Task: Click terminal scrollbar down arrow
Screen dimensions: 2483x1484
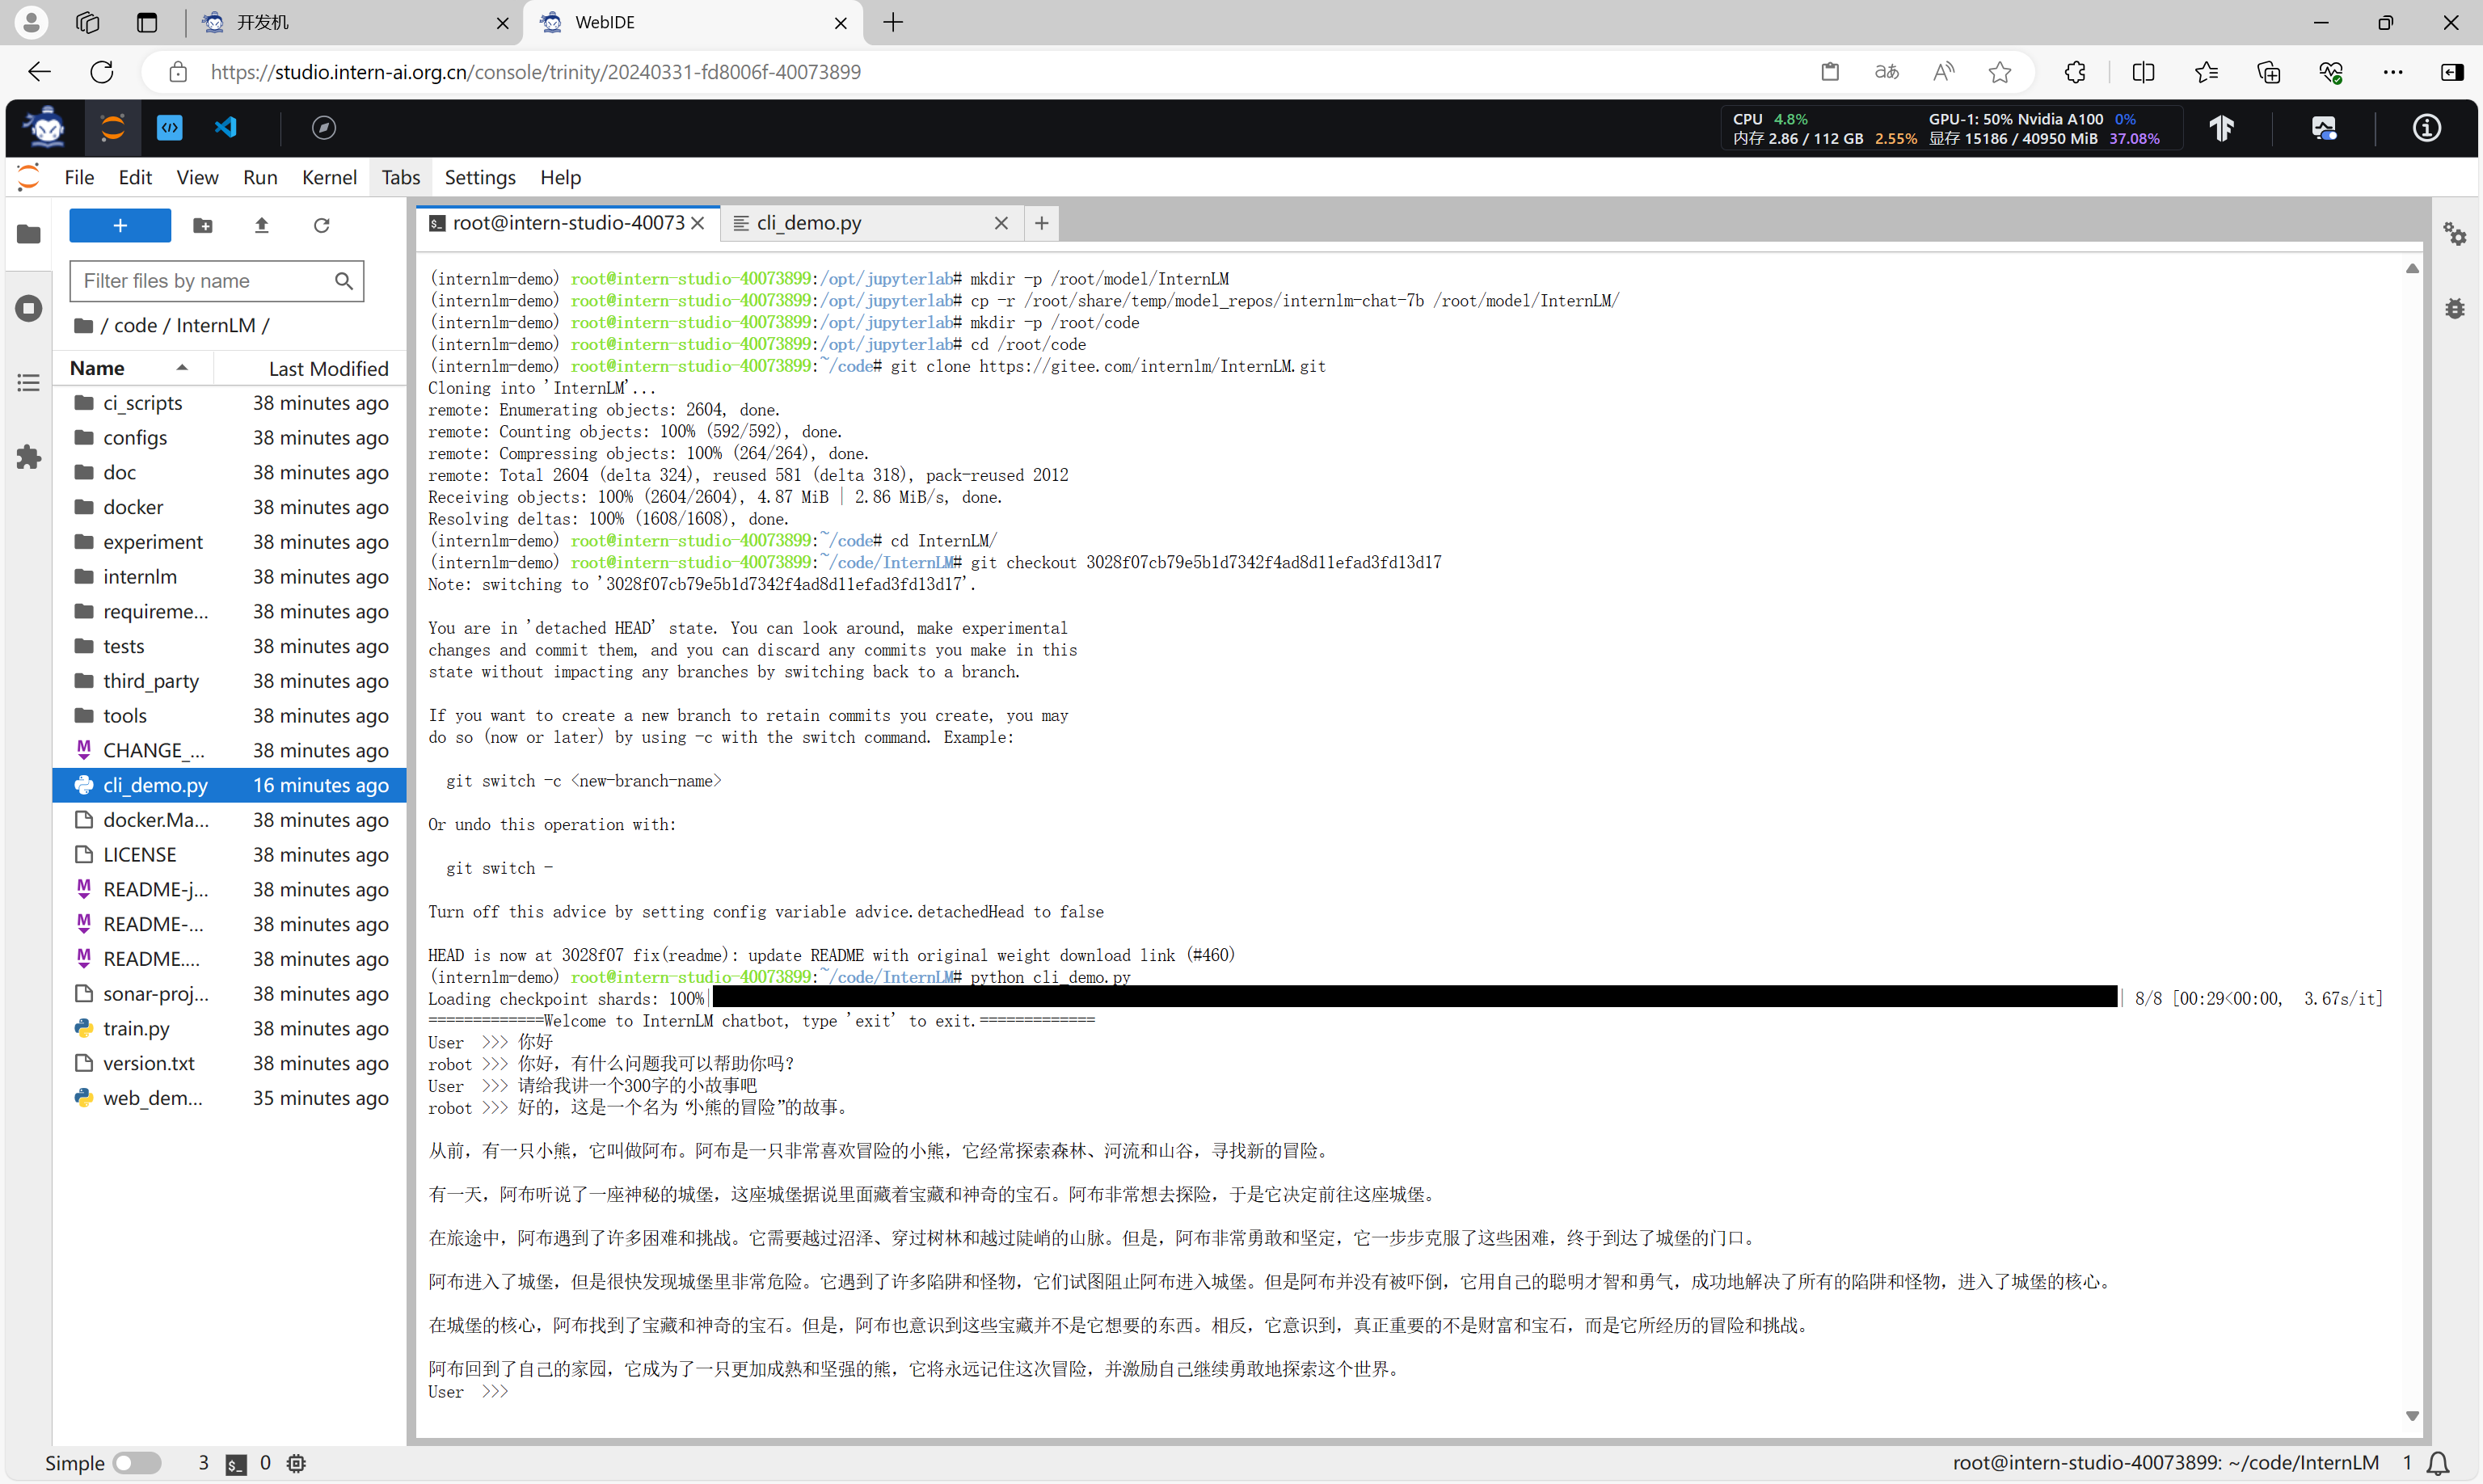Action: (2412, 1415)
